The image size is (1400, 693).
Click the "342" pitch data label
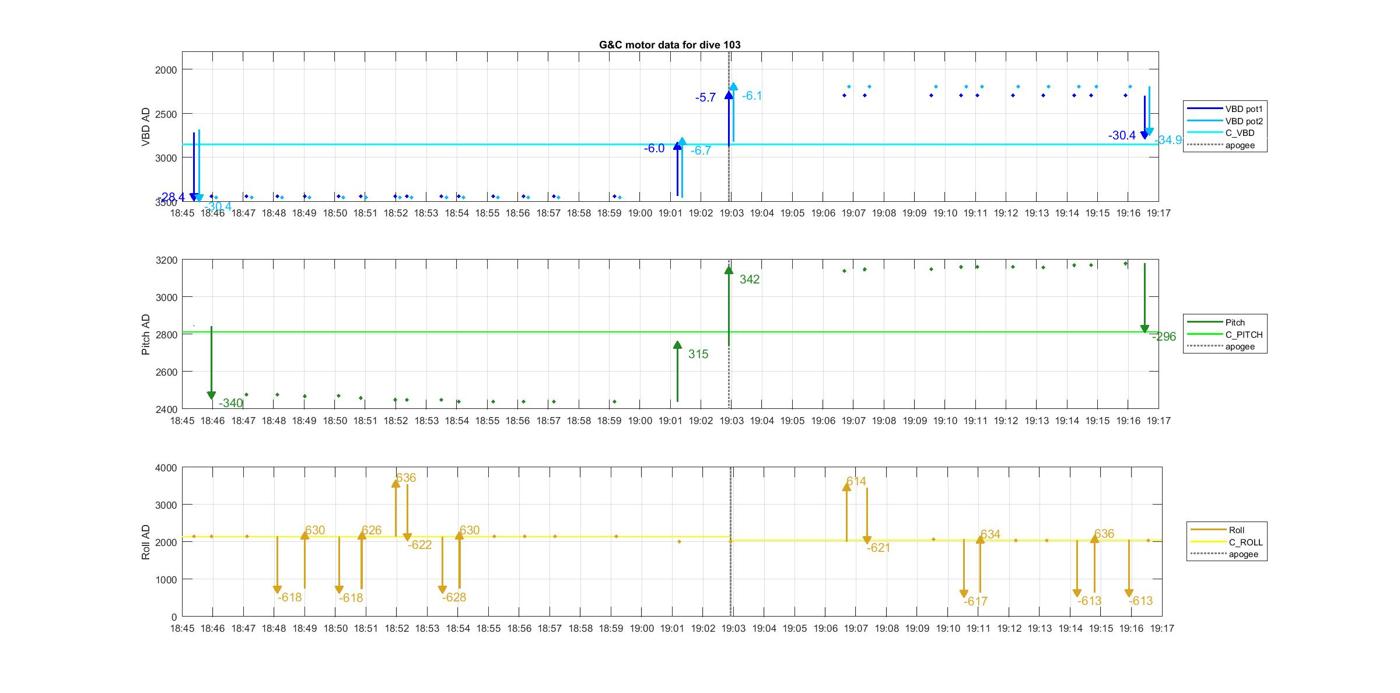(x=750, y=279)
